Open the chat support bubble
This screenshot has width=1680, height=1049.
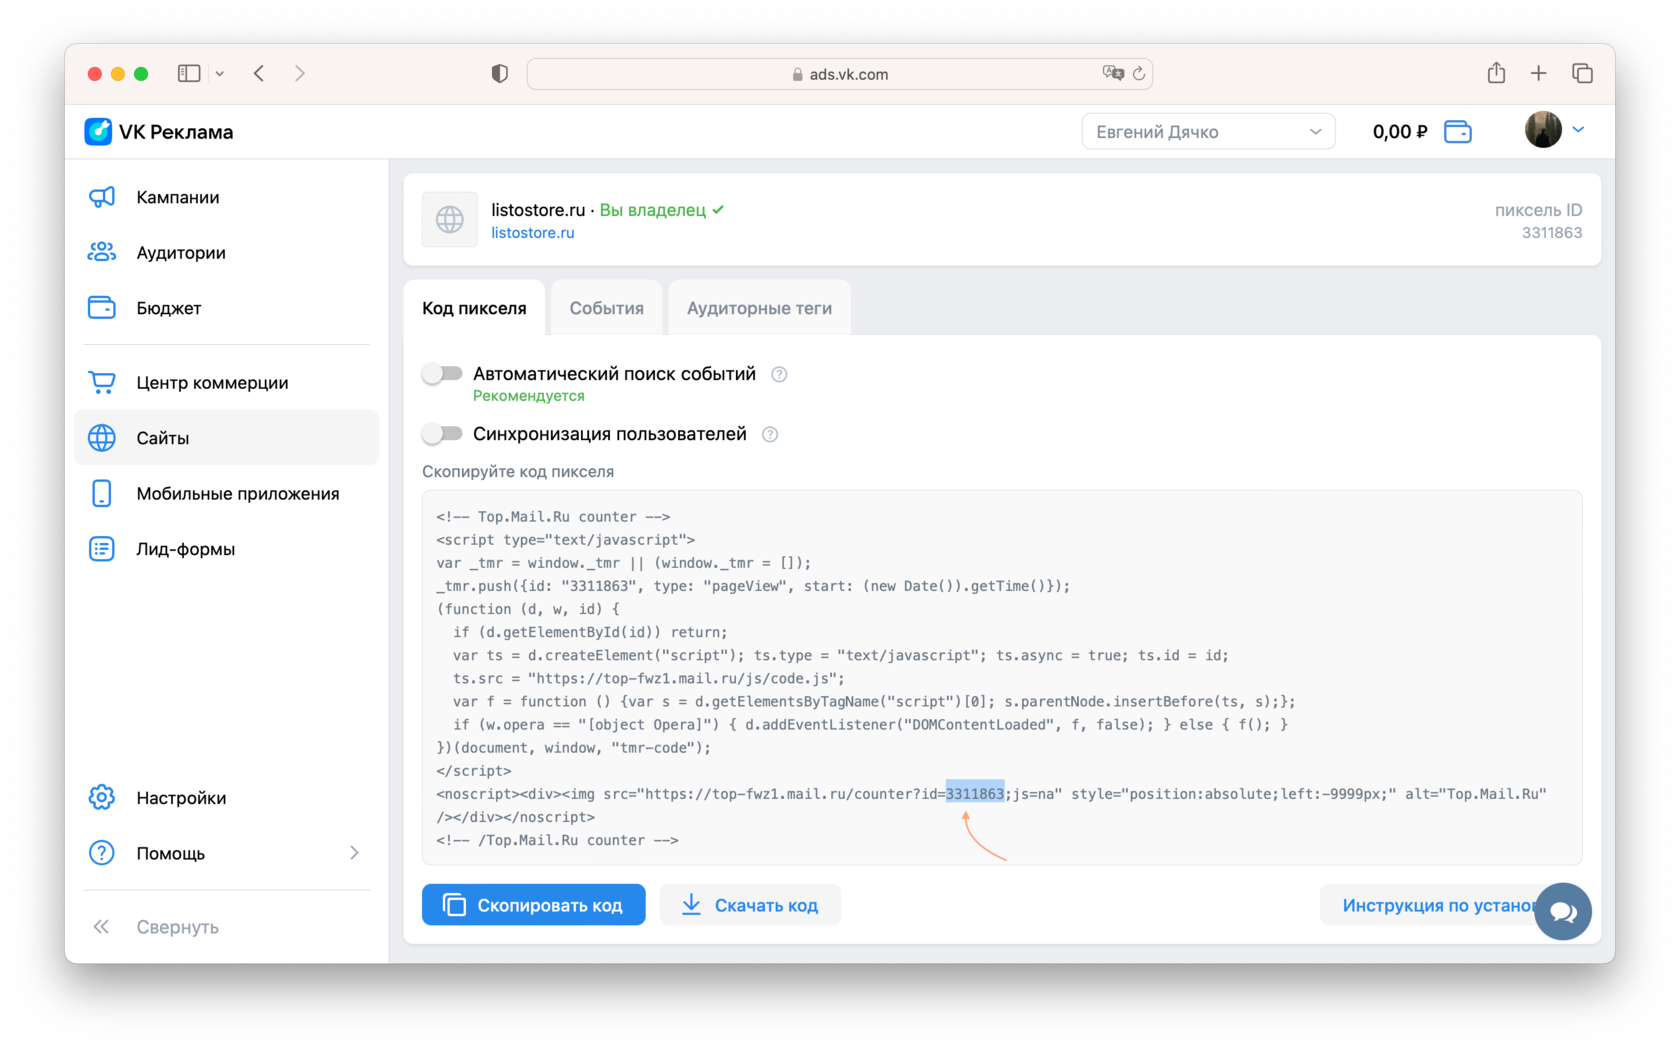pos(1563,912)
